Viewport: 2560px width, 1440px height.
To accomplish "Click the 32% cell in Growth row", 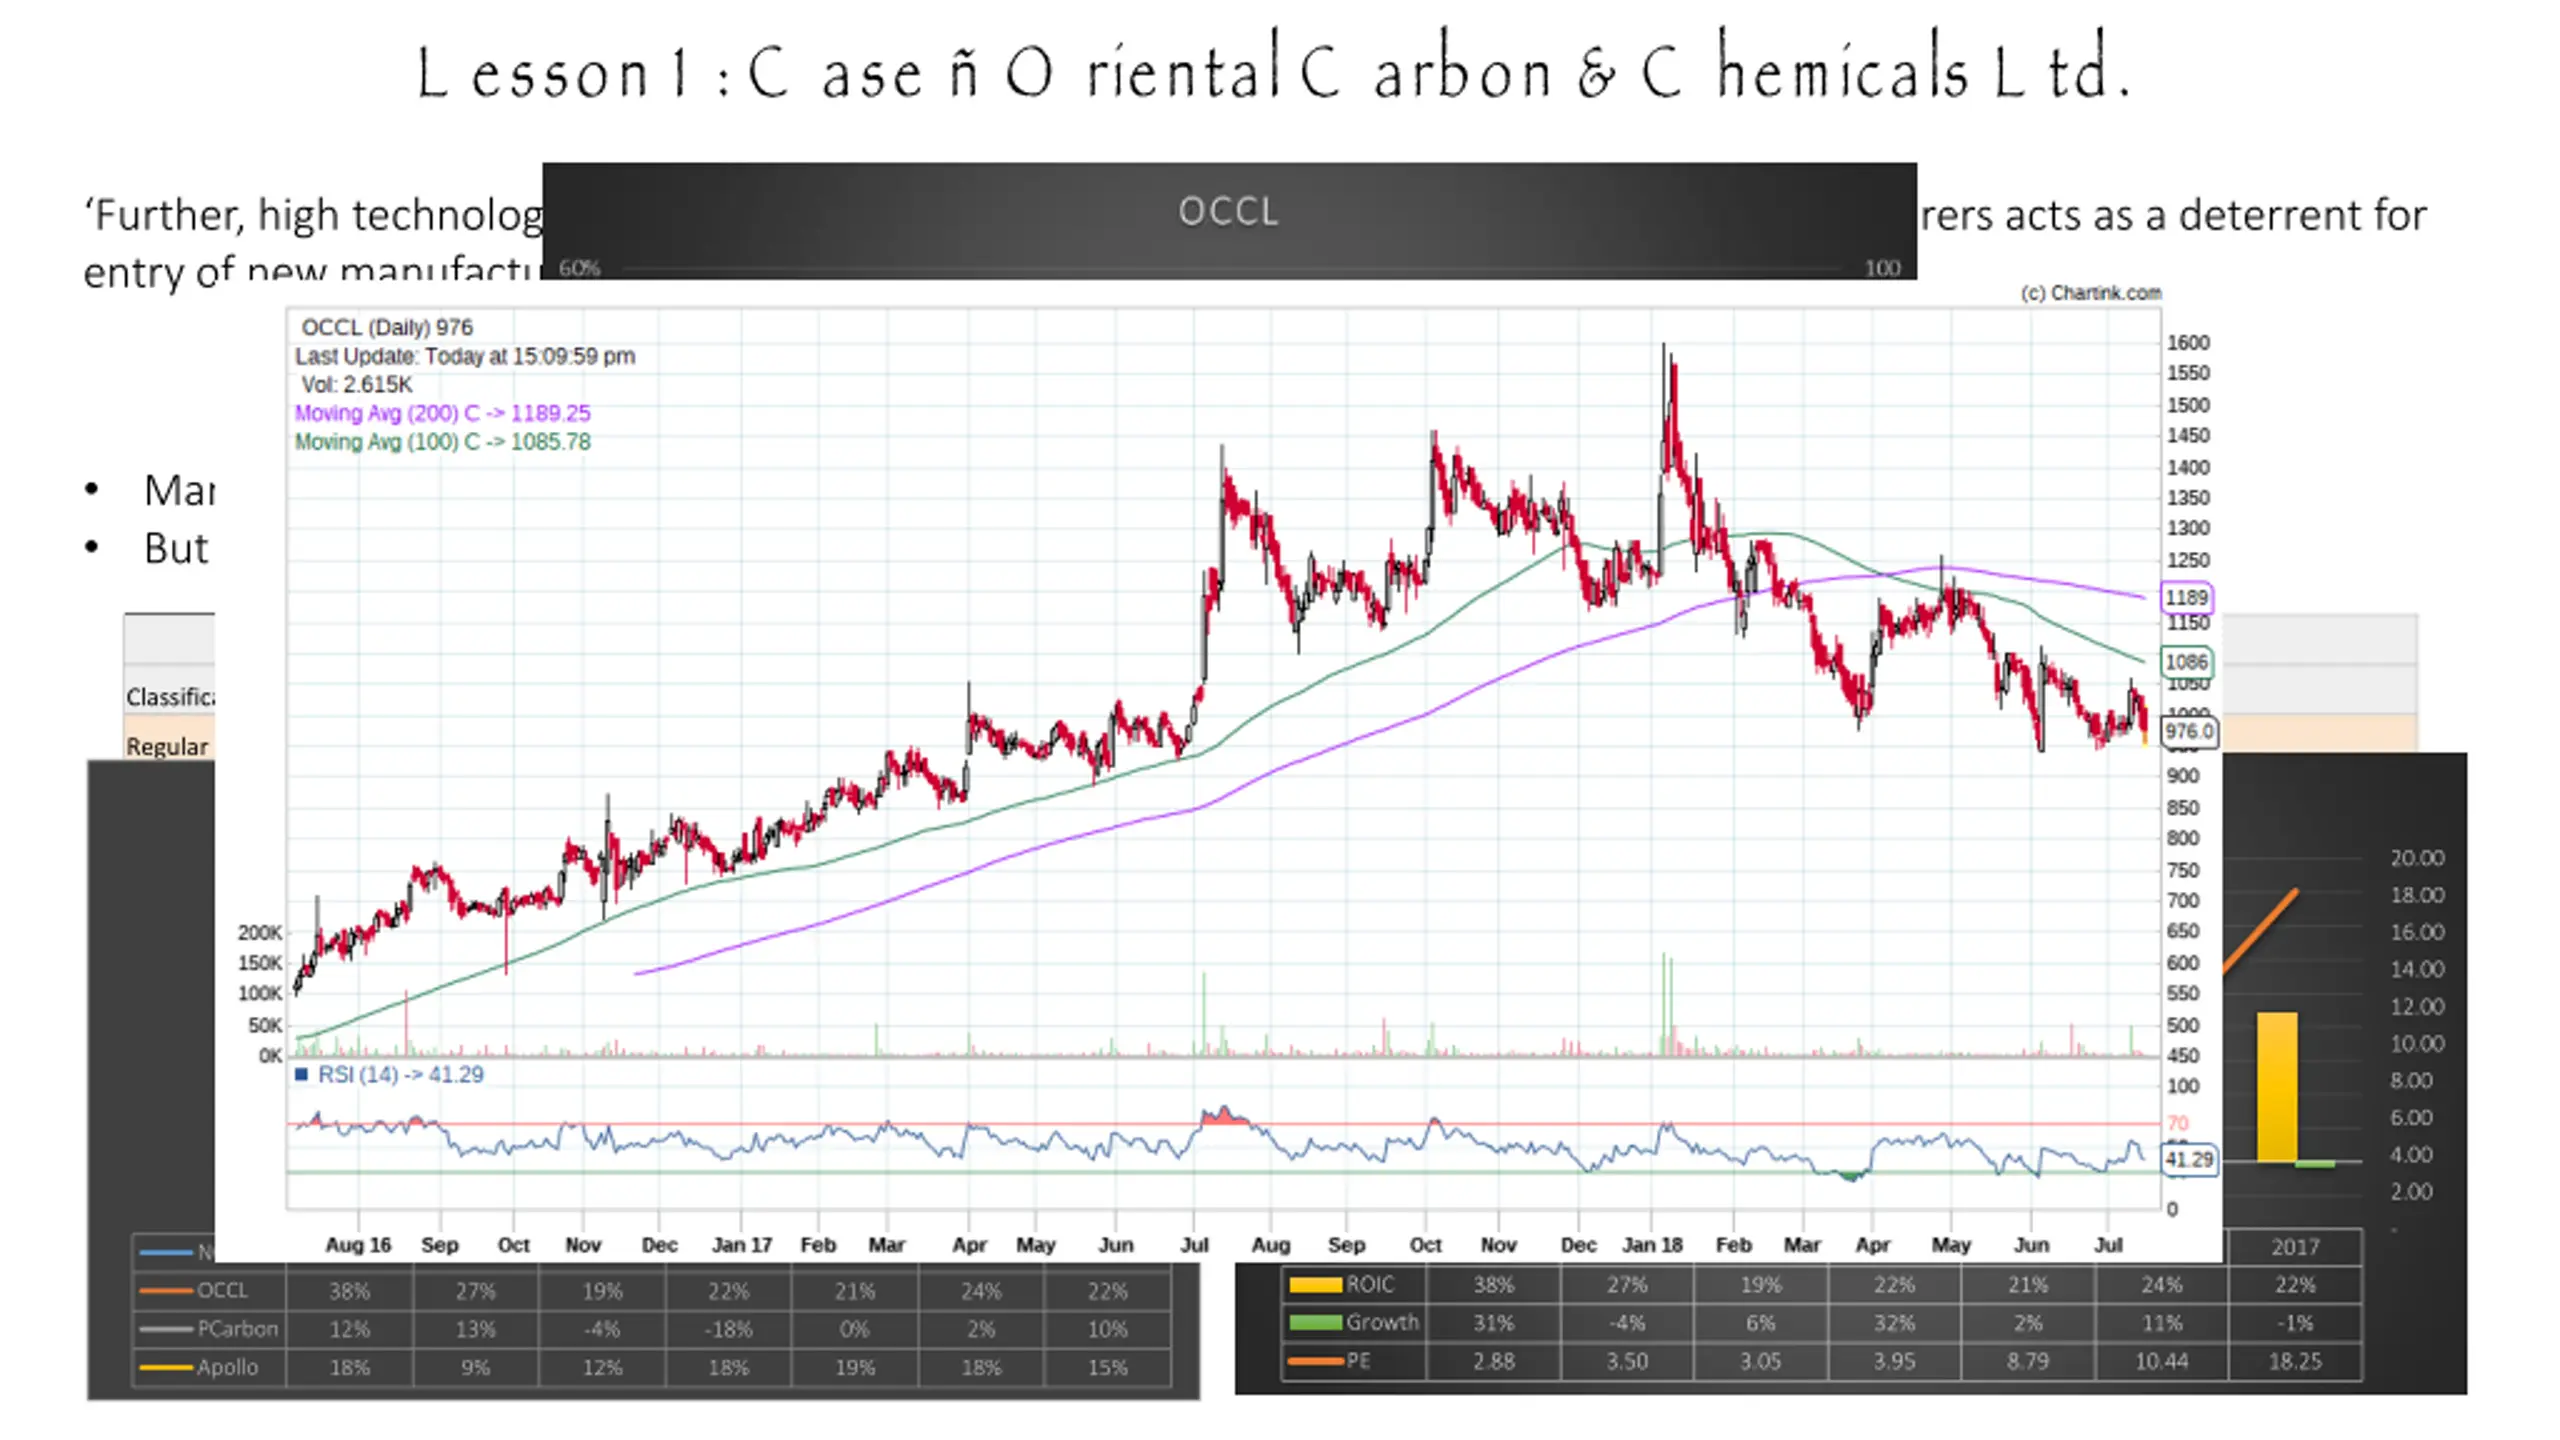I will [x=1894, y=1323].
